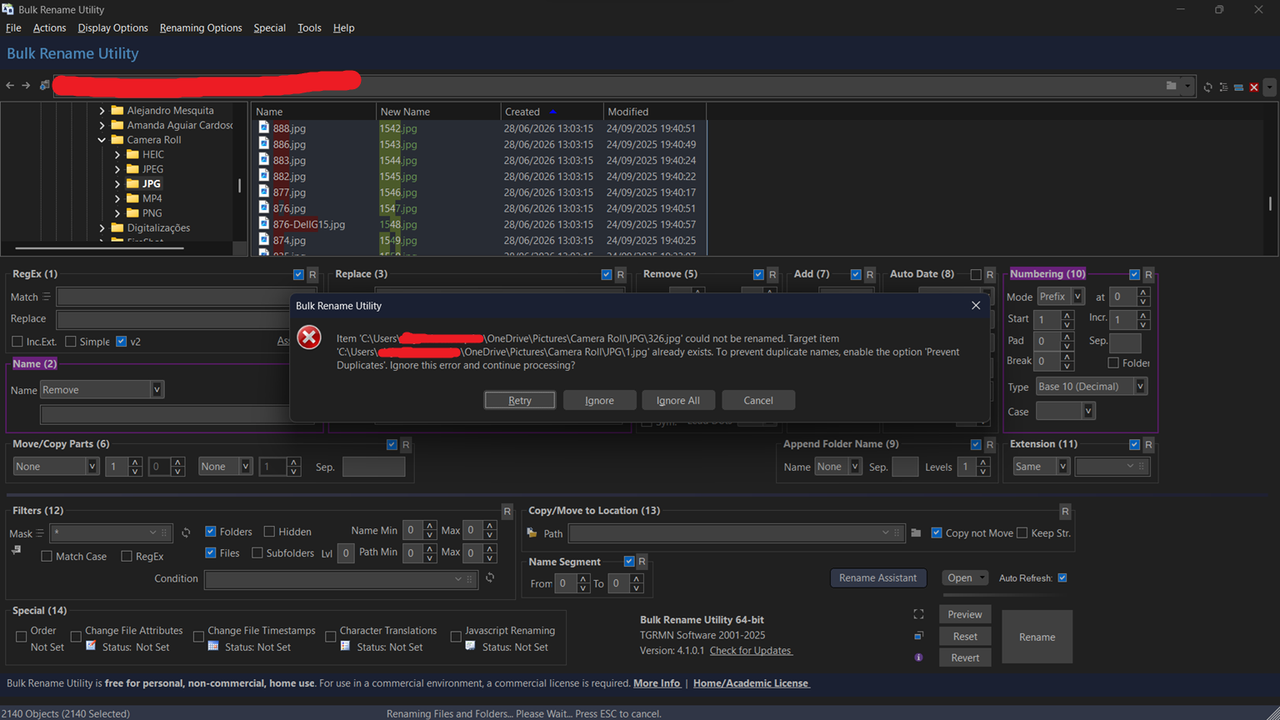Click the Numbering Start up-arrow stepper

[x=1068, y=315]
